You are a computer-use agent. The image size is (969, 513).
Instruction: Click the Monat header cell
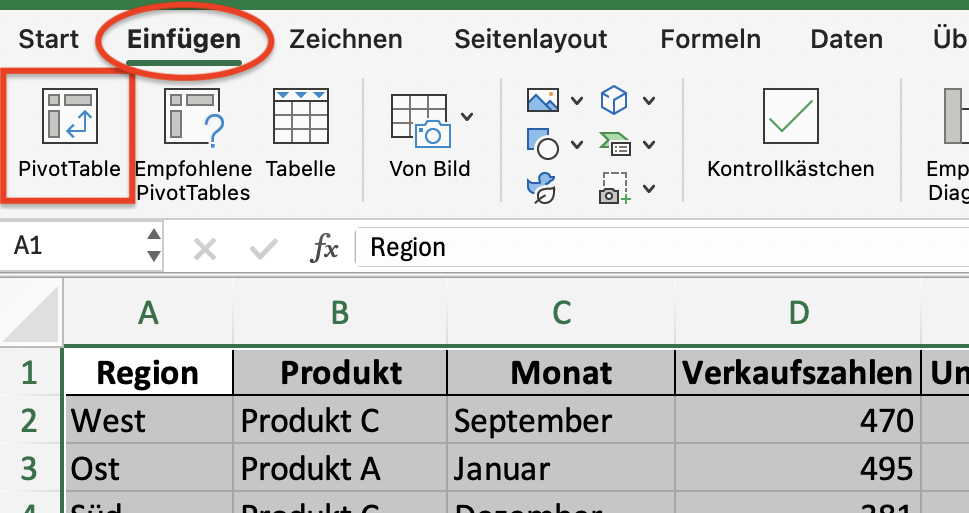pyautogui.click(x=561, y=373)
